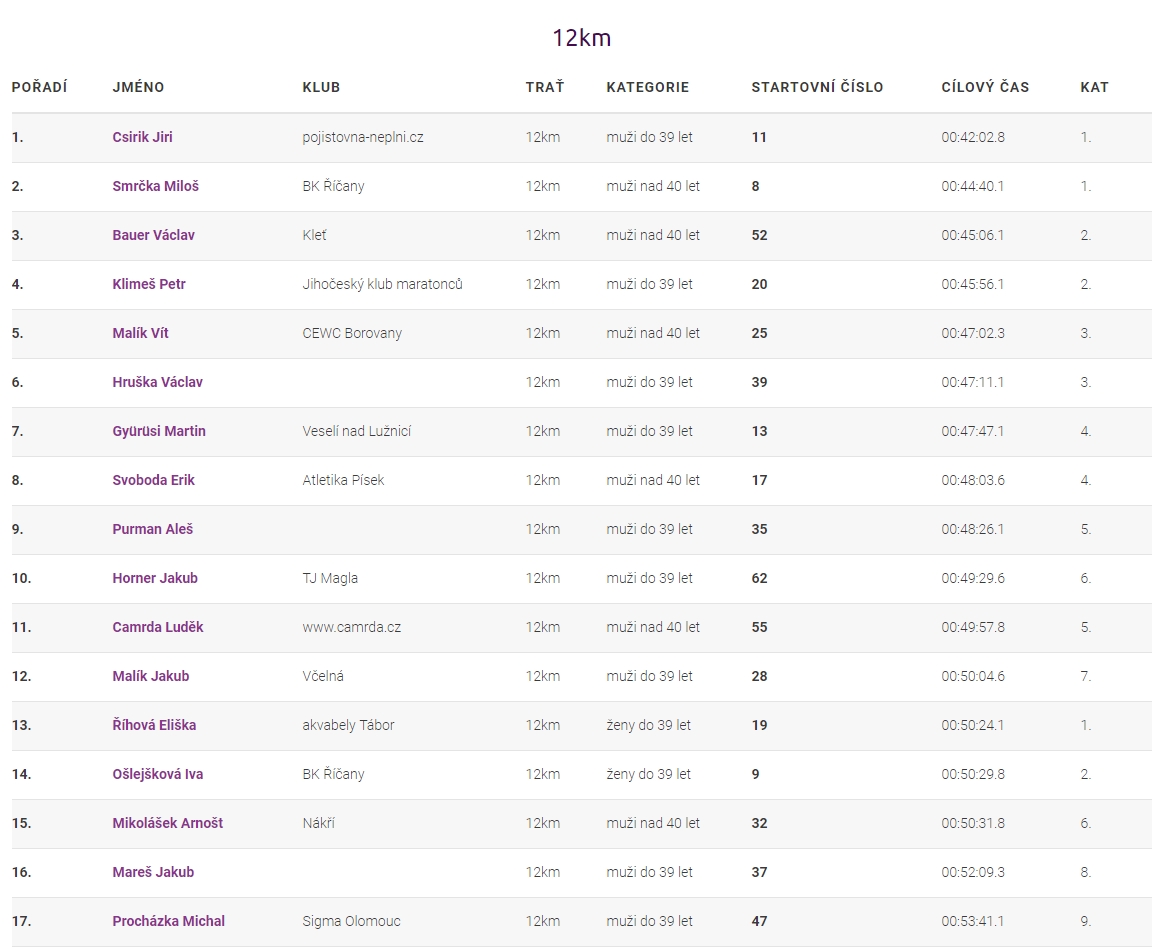Click rank number 10.

coord(21,578)
